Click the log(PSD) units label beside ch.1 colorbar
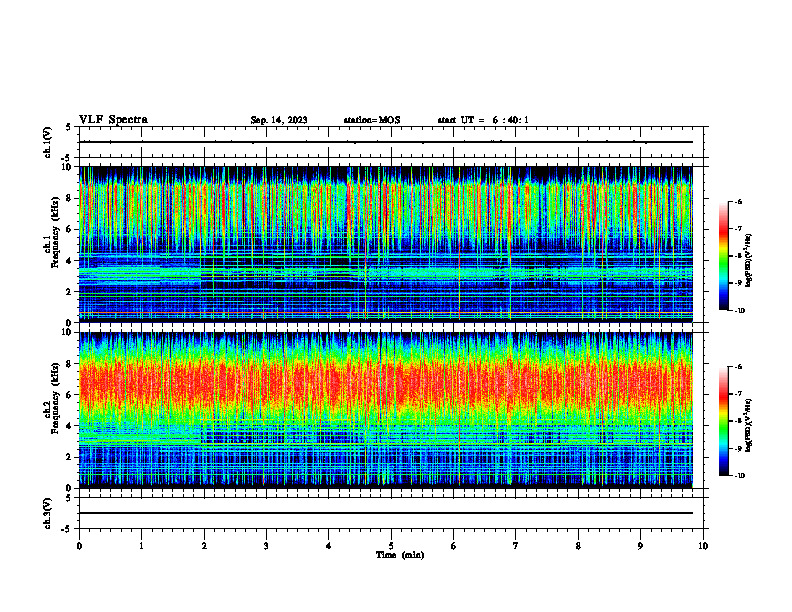 [x=749, y=261]
